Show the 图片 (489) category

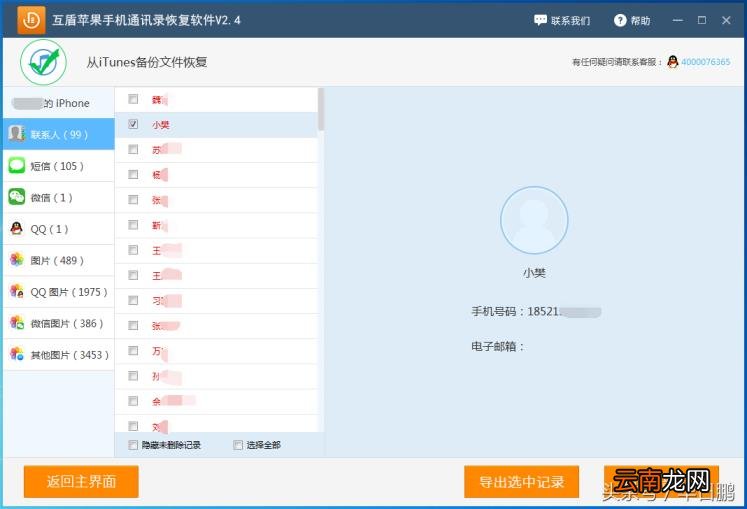coord(59,260)
